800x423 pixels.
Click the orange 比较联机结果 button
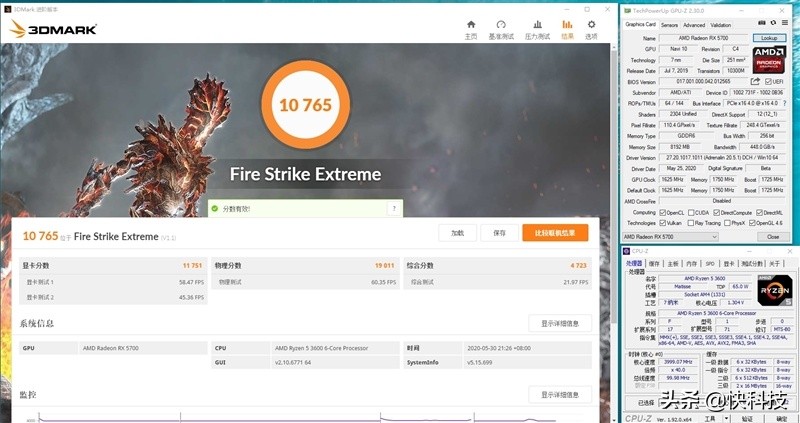[x=555, y=233]
